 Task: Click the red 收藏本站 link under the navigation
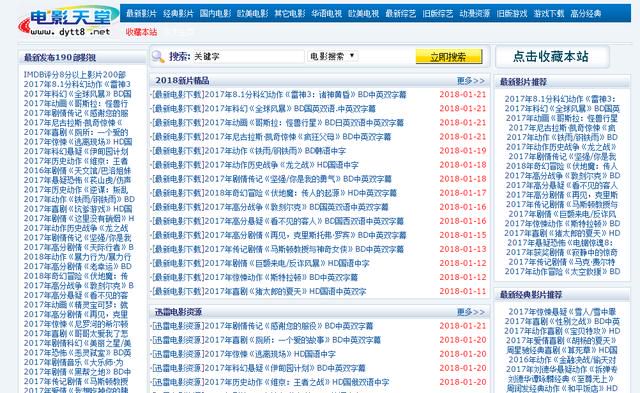(x=141, y=32)
